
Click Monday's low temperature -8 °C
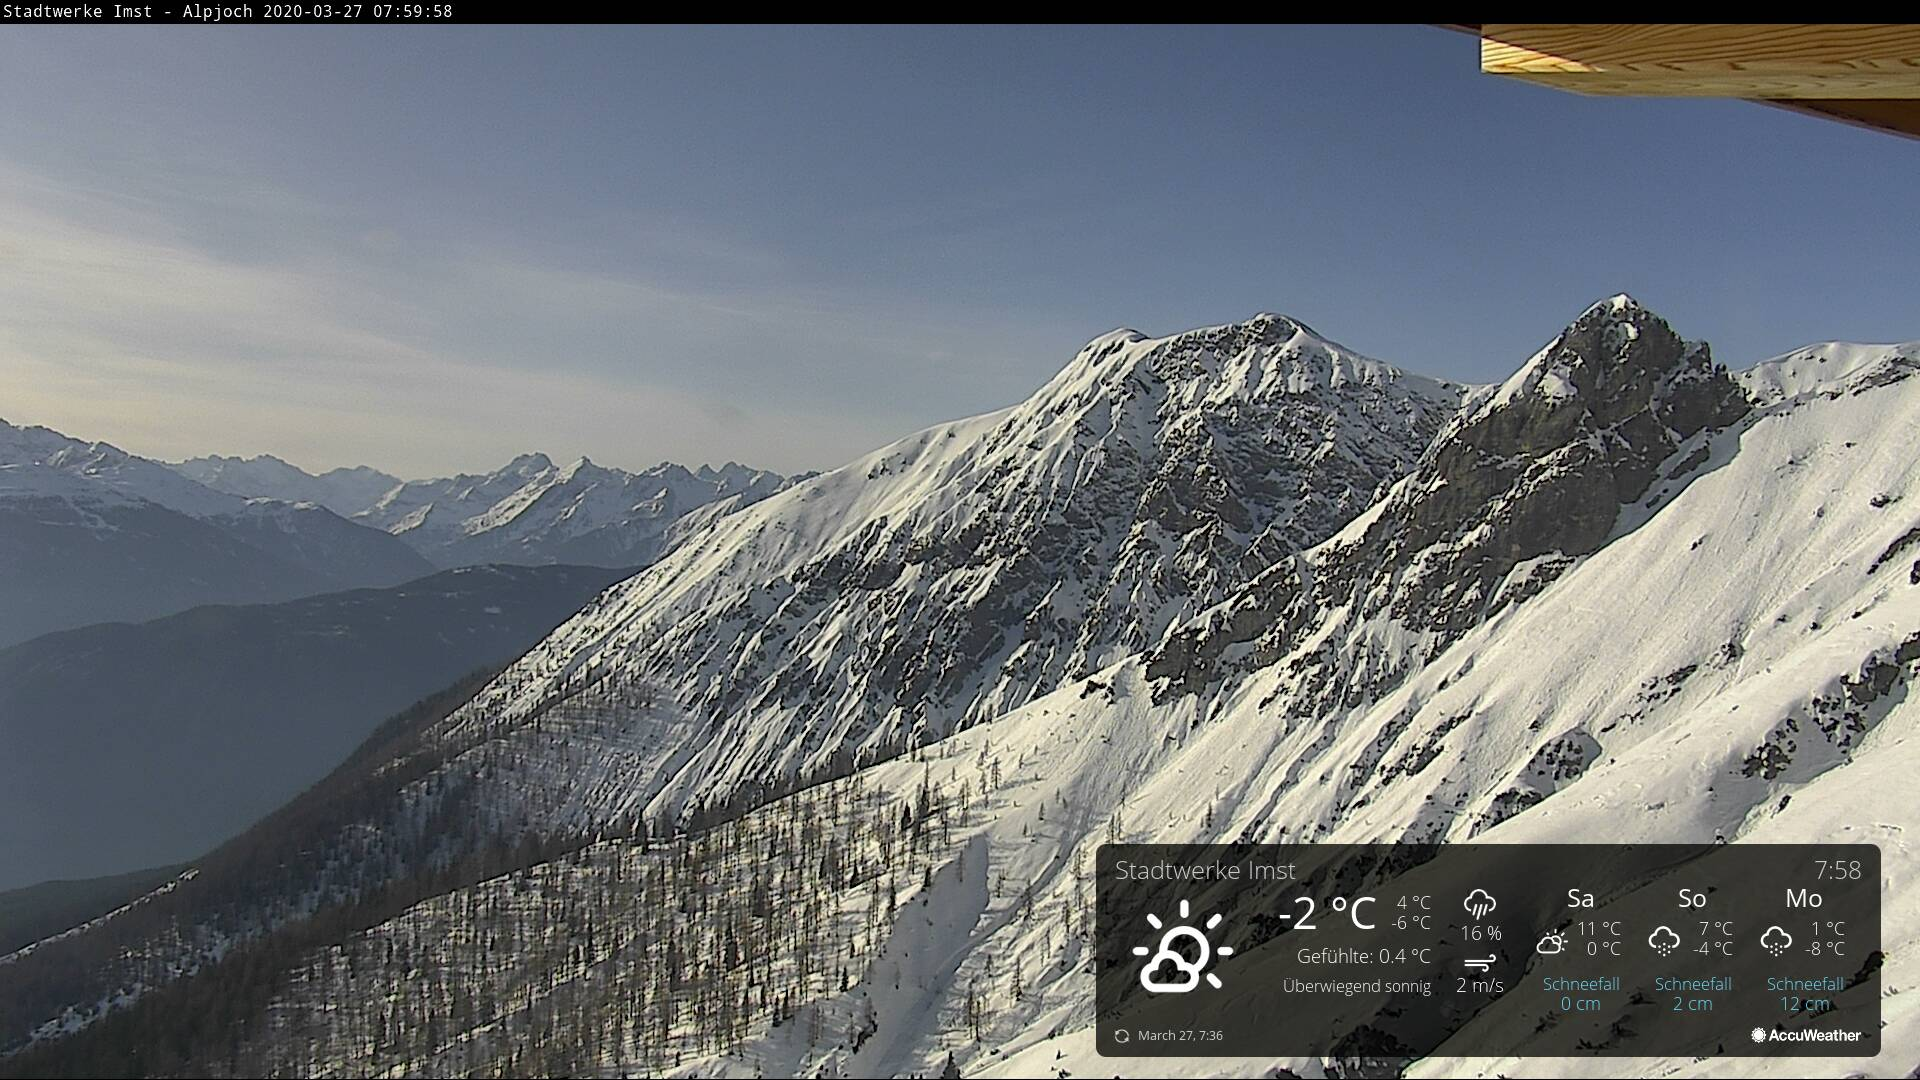click(x=1825, y=948)
